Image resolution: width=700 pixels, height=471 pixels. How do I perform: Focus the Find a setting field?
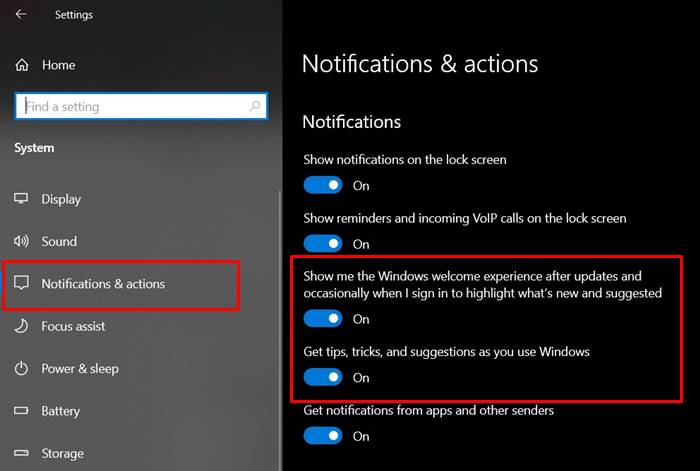coord(141,106)
